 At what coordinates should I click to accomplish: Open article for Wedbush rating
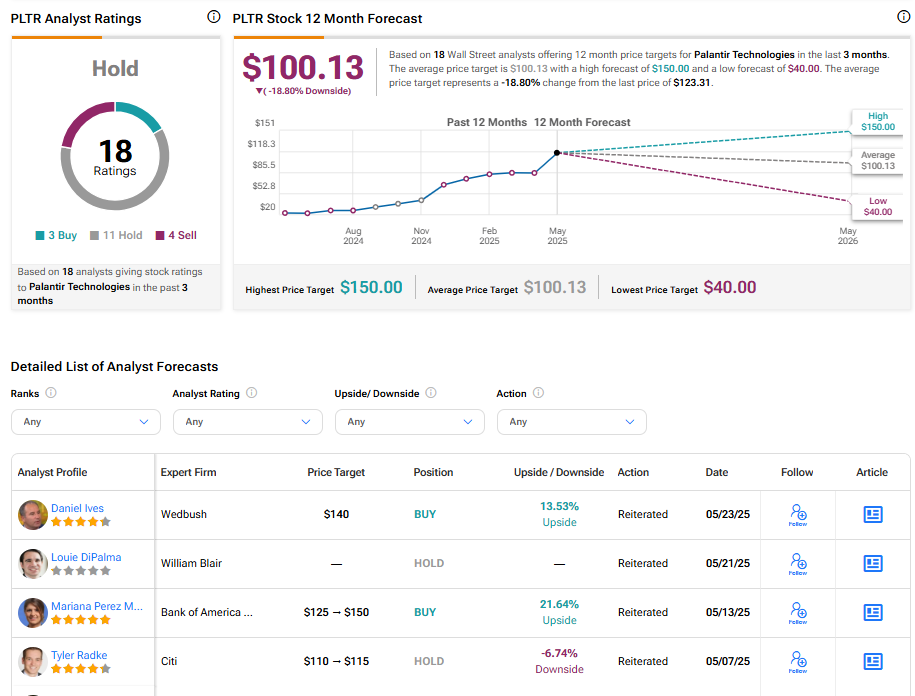click(x=873, y=514)
